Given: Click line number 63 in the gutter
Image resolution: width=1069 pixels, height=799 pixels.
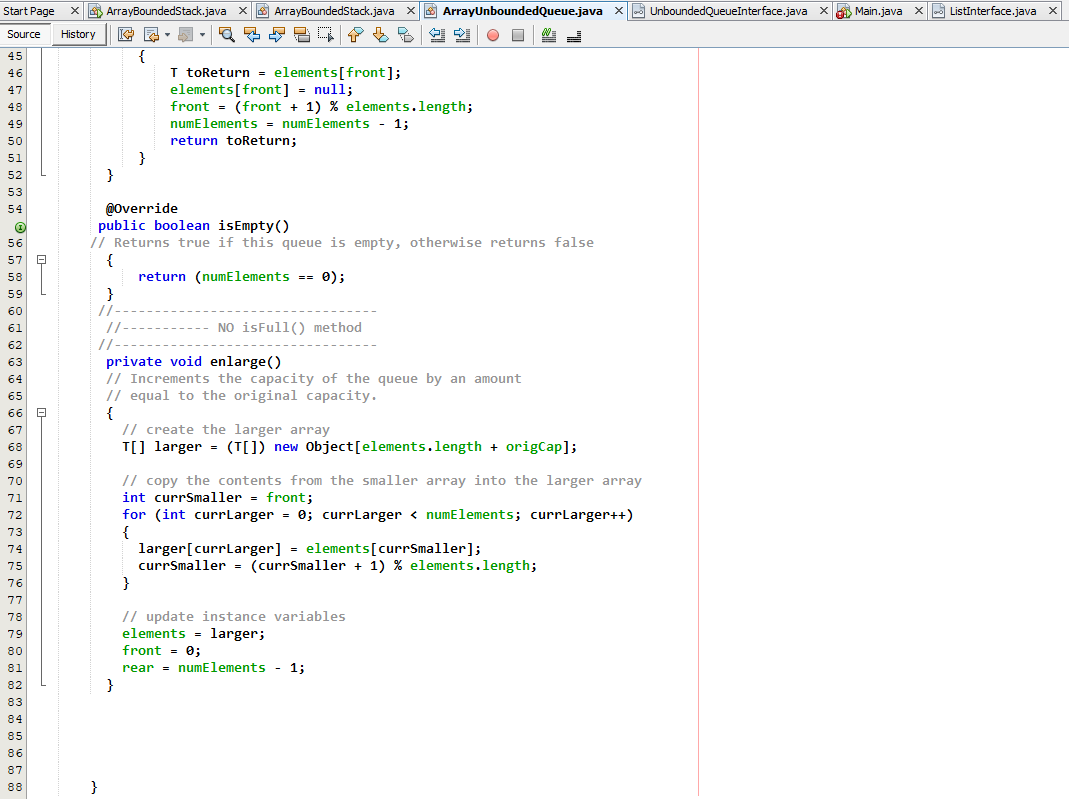Looking at the screenshot, I should (x=15, y=362).
